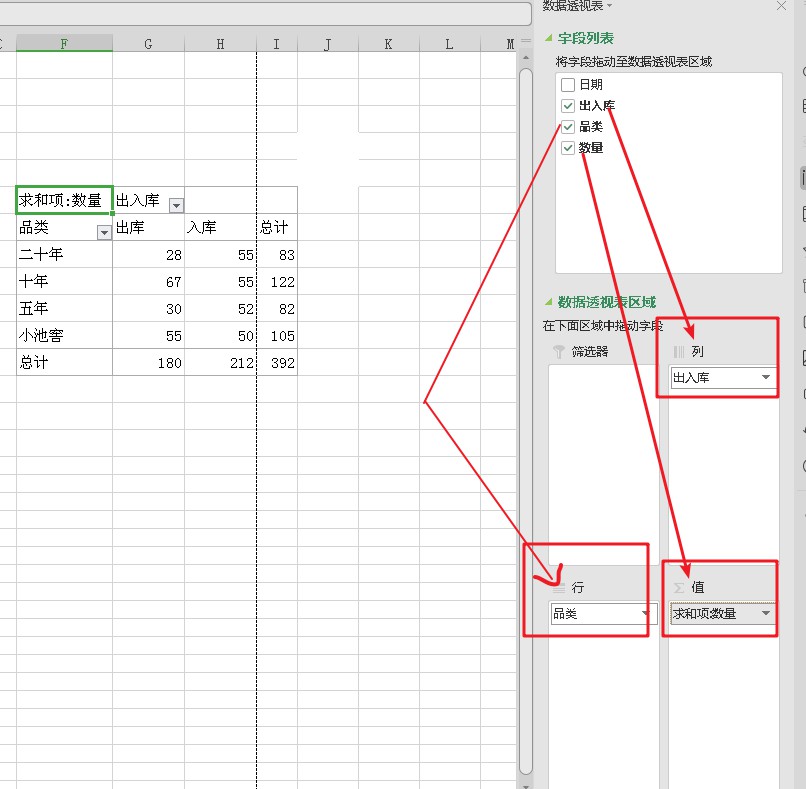806x789 pixels.
Task: Click the 值 area sigma icon
Action: 679,588
